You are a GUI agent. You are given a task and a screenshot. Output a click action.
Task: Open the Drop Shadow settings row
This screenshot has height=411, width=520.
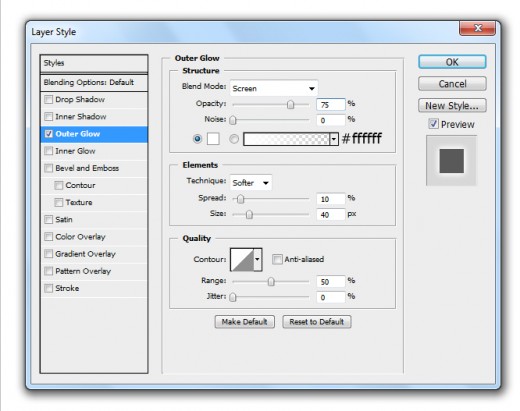[94, 99]
